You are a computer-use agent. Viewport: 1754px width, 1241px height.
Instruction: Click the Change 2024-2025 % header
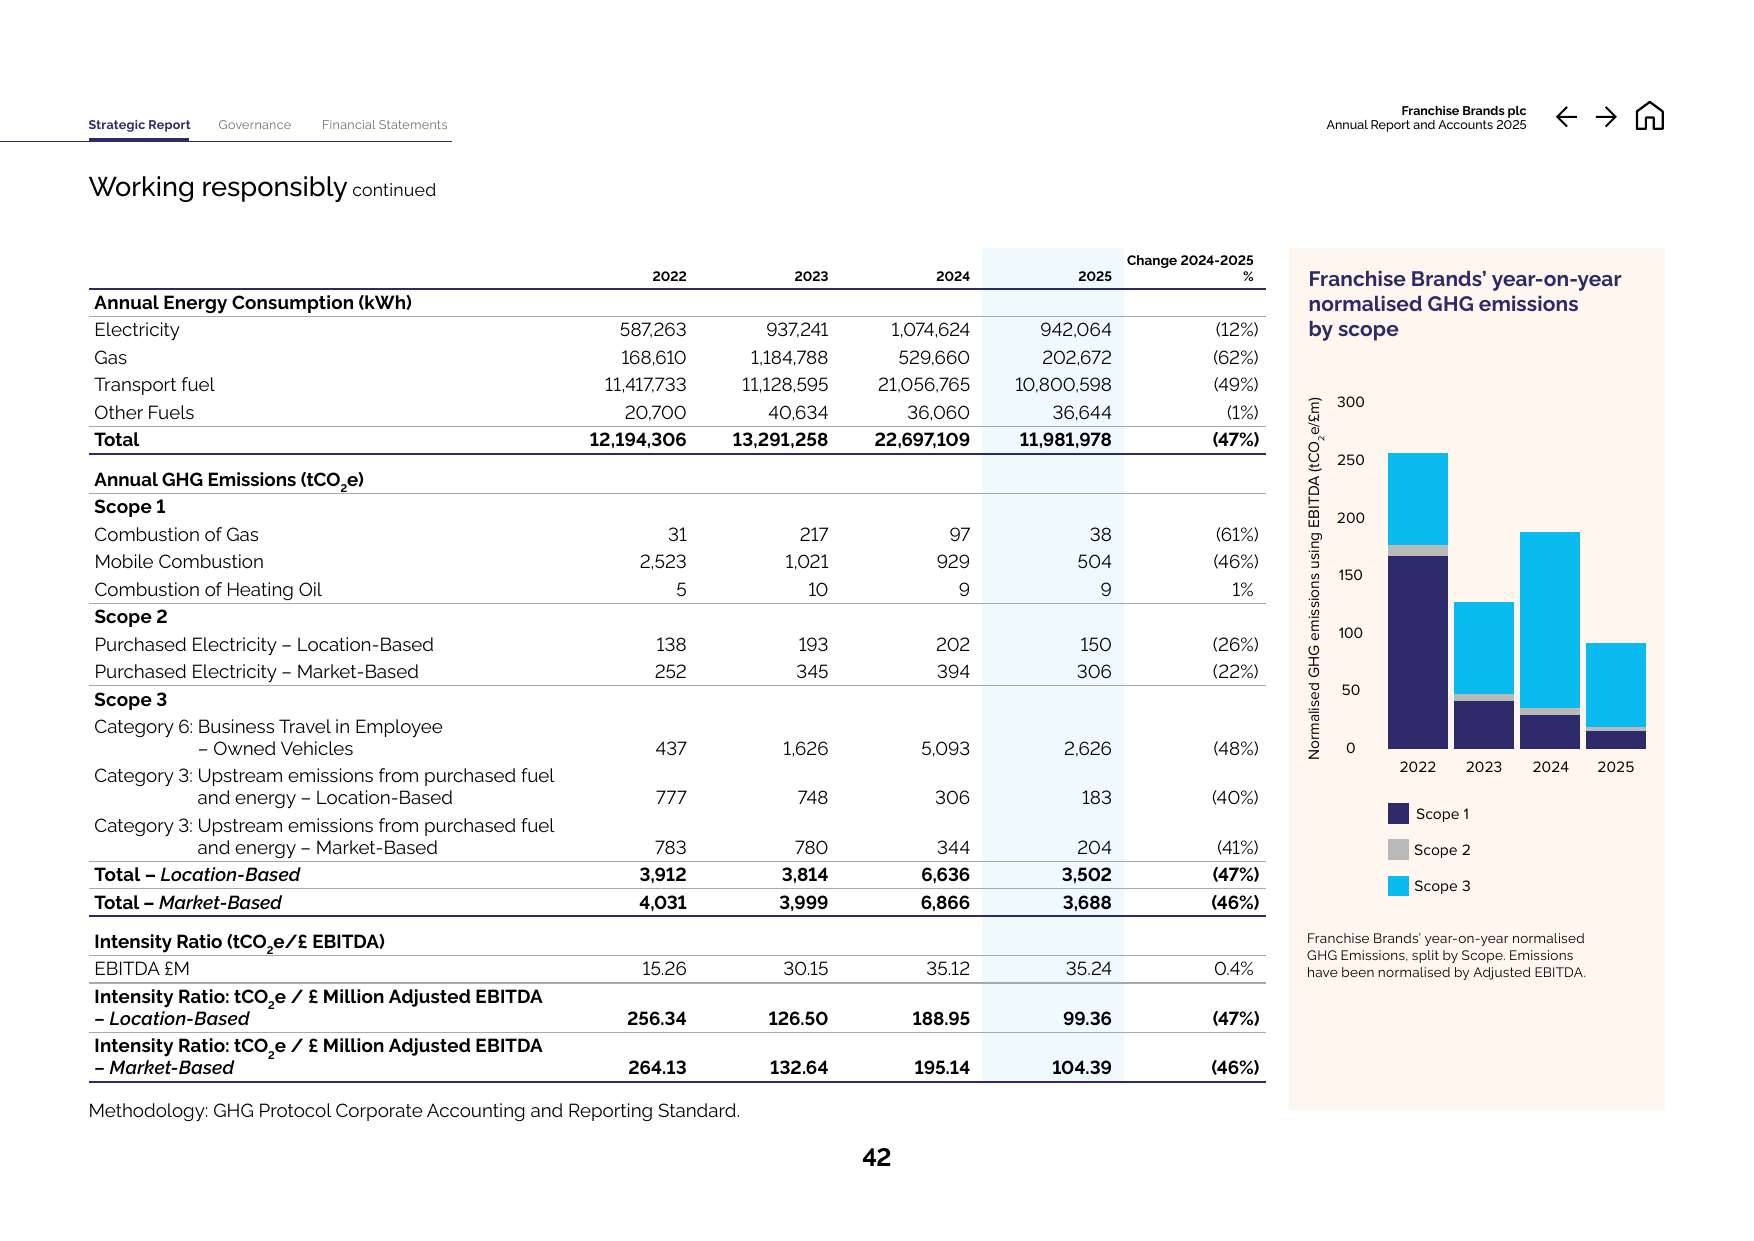click(x=1190, y=268)
